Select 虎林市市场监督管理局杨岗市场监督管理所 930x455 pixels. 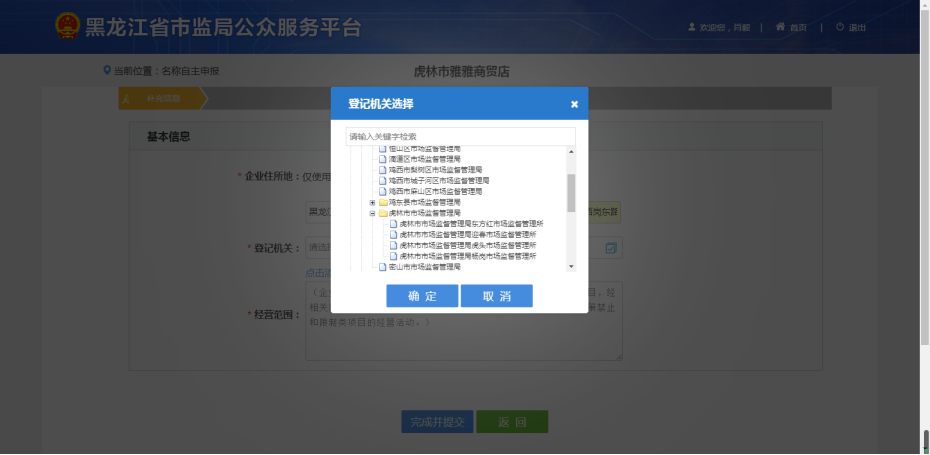click(468, 256)
